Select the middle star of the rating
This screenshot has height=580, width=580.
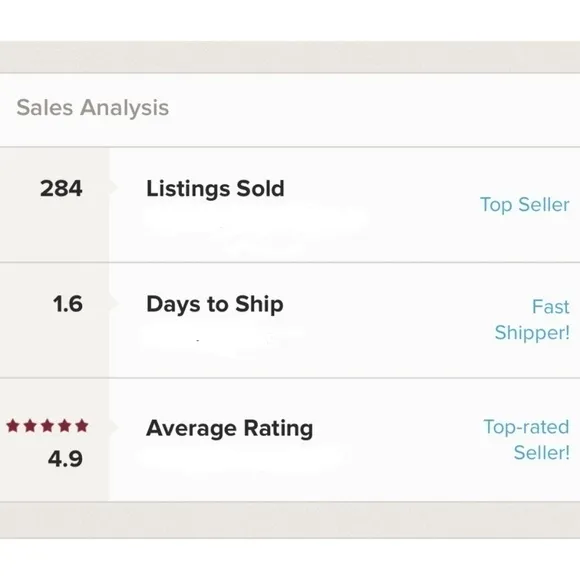(47, 426)
